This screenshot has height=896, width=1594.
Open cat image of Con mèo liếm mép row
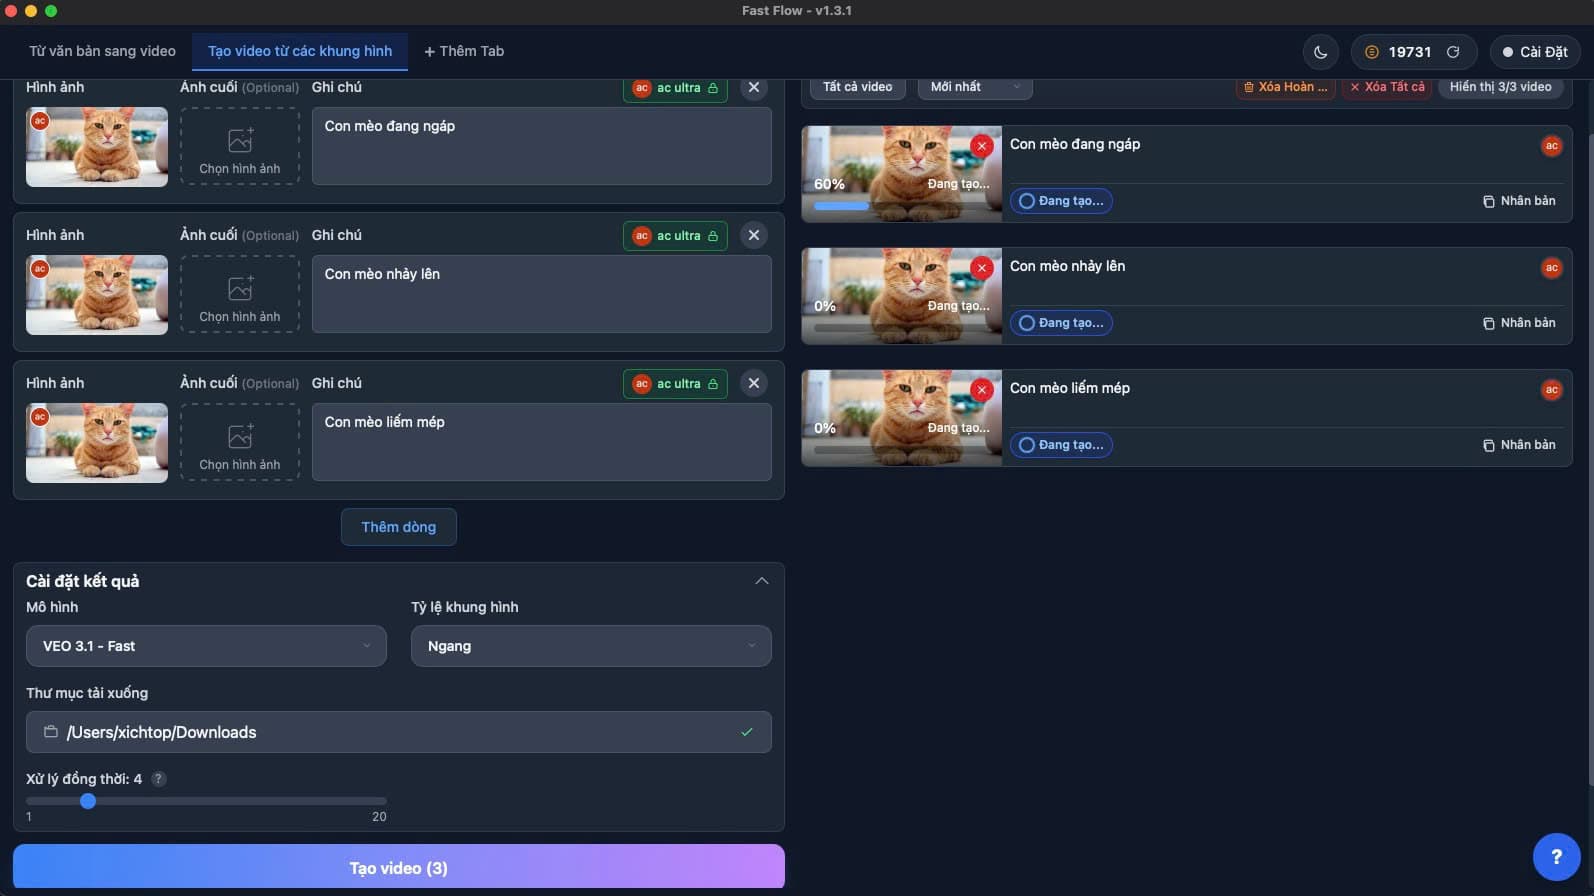pos(97,443)
